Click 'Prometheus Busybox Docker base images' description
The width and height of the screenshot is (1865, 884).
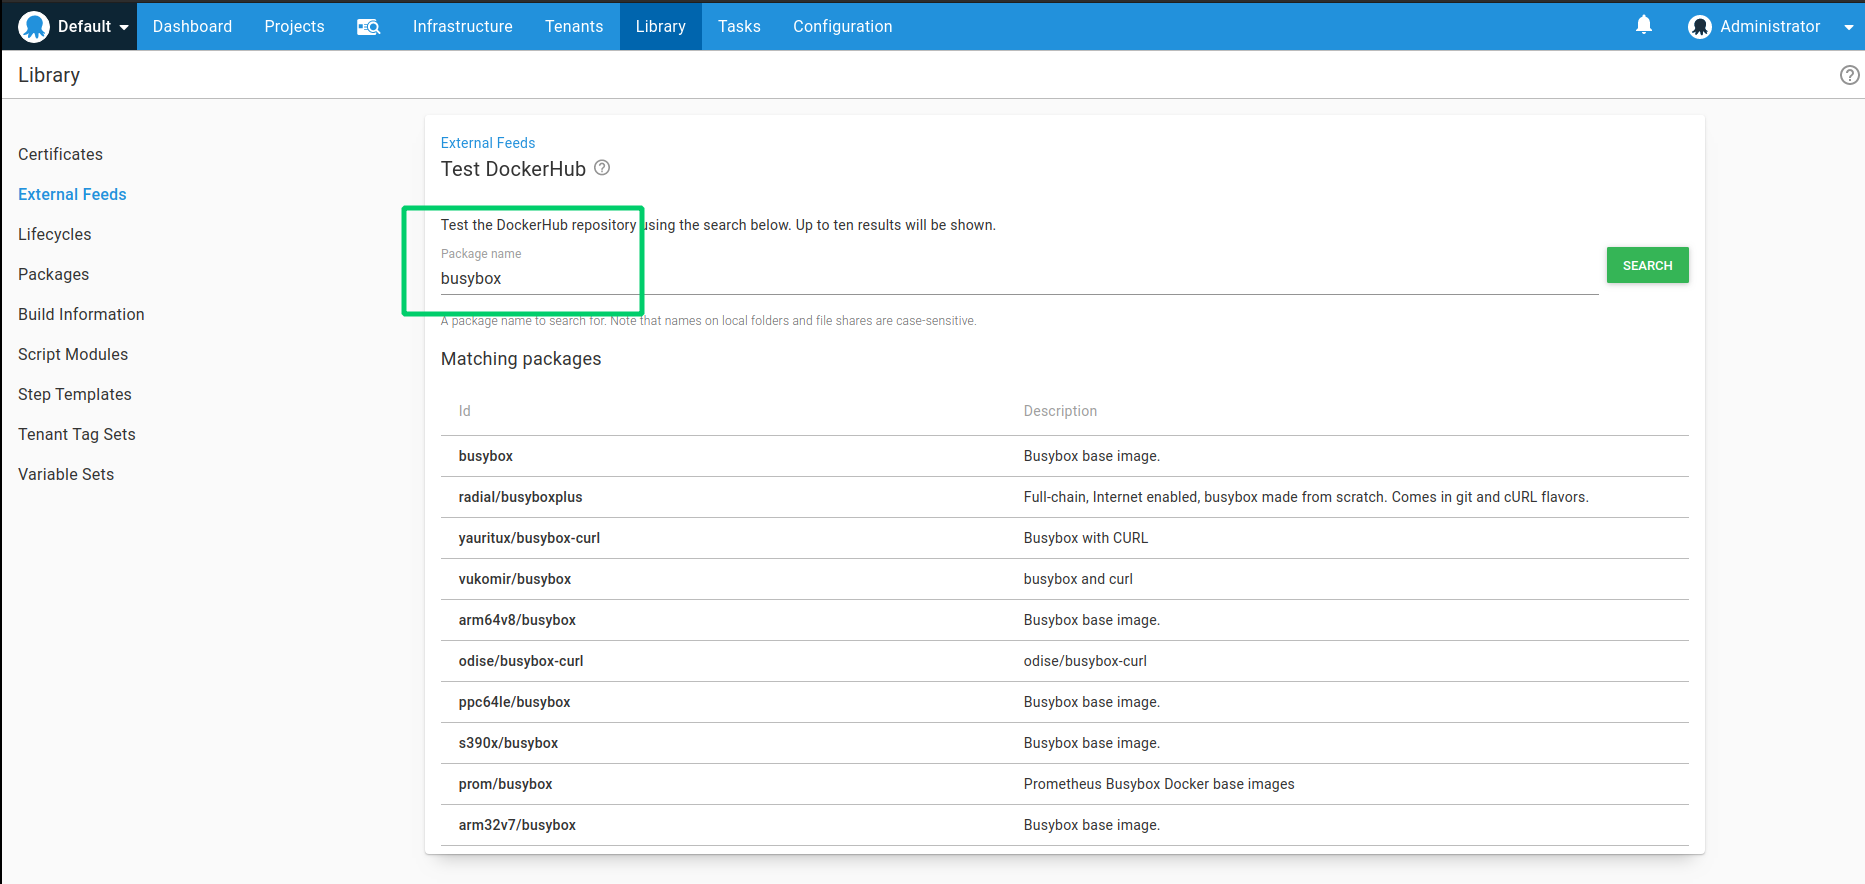[x=1159, y=784]
